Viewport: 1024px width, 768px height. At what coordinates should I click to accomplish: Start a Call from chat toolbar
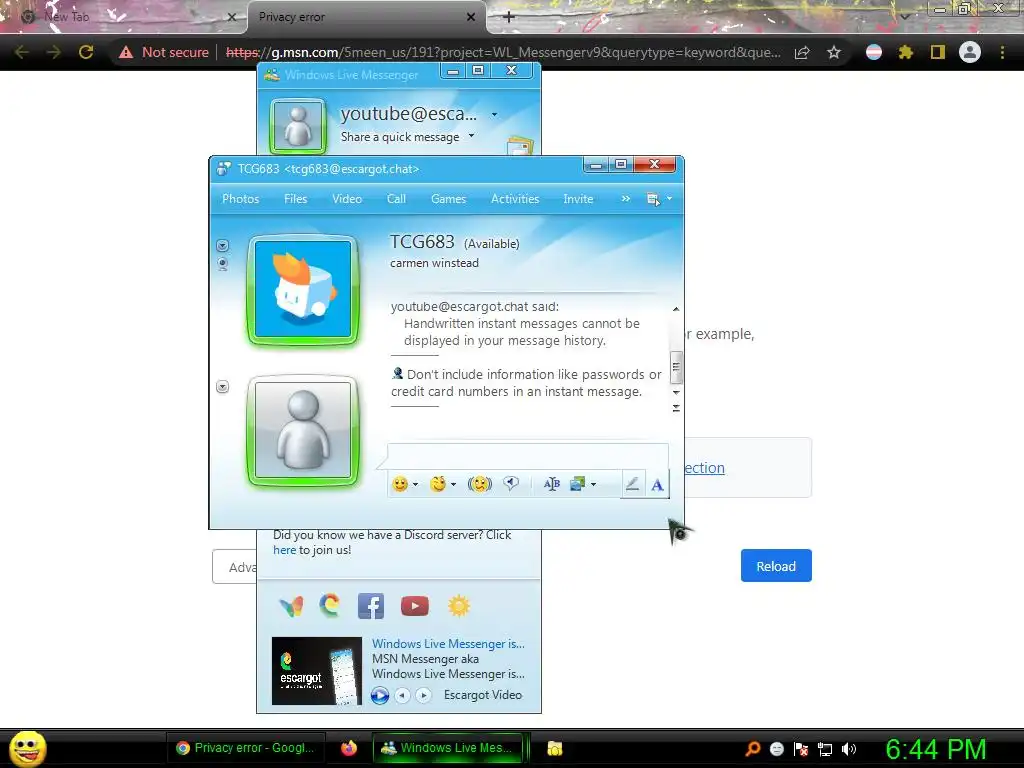pos(396,199)
